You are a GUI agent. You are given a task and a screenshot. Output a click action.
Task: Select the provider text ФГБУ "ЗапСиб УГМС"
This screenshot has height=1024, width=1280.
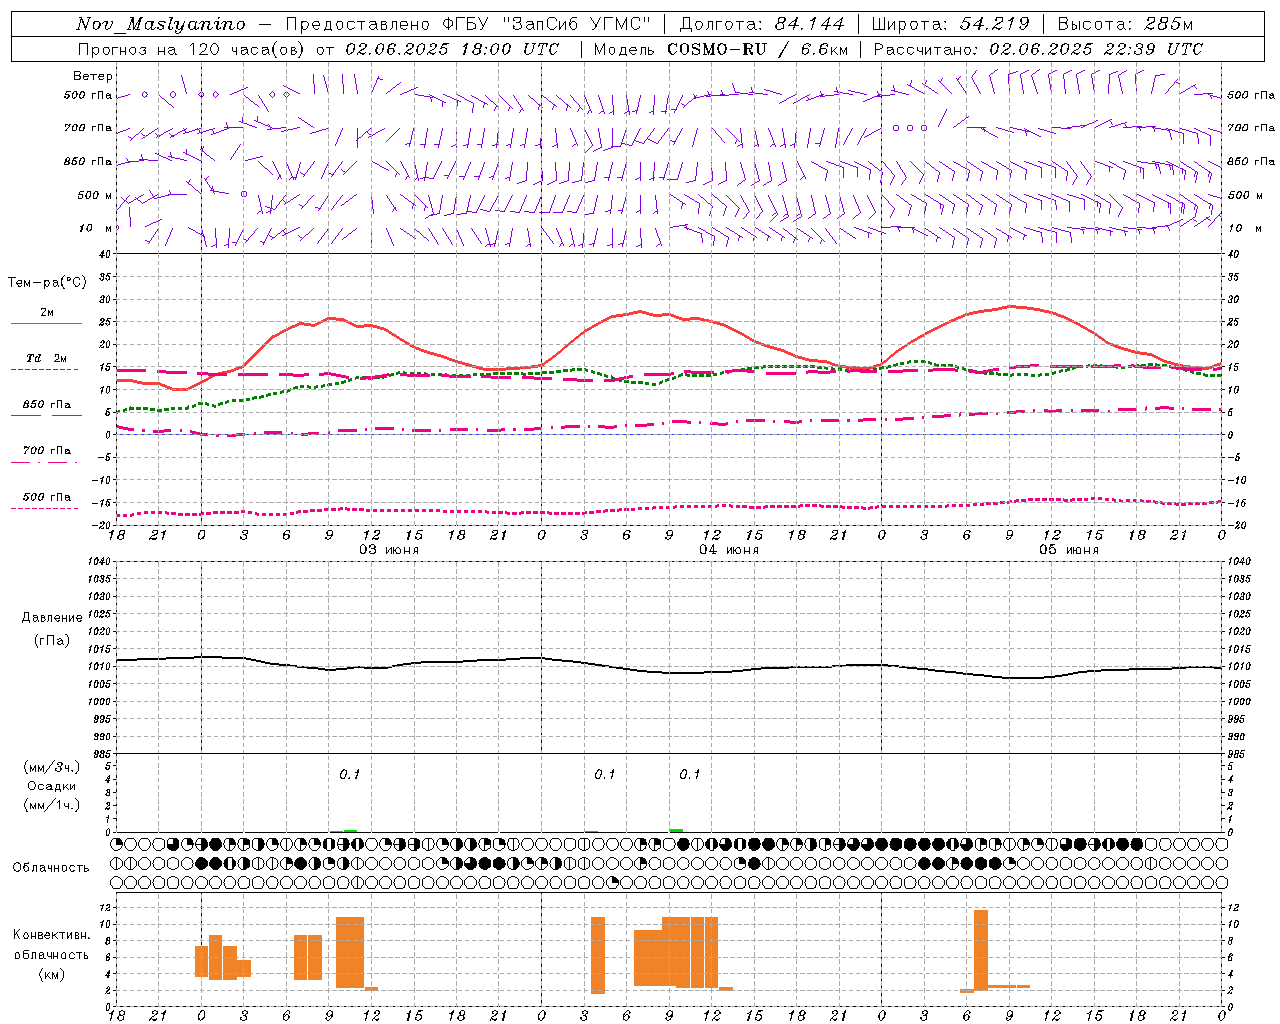(546, 24)
